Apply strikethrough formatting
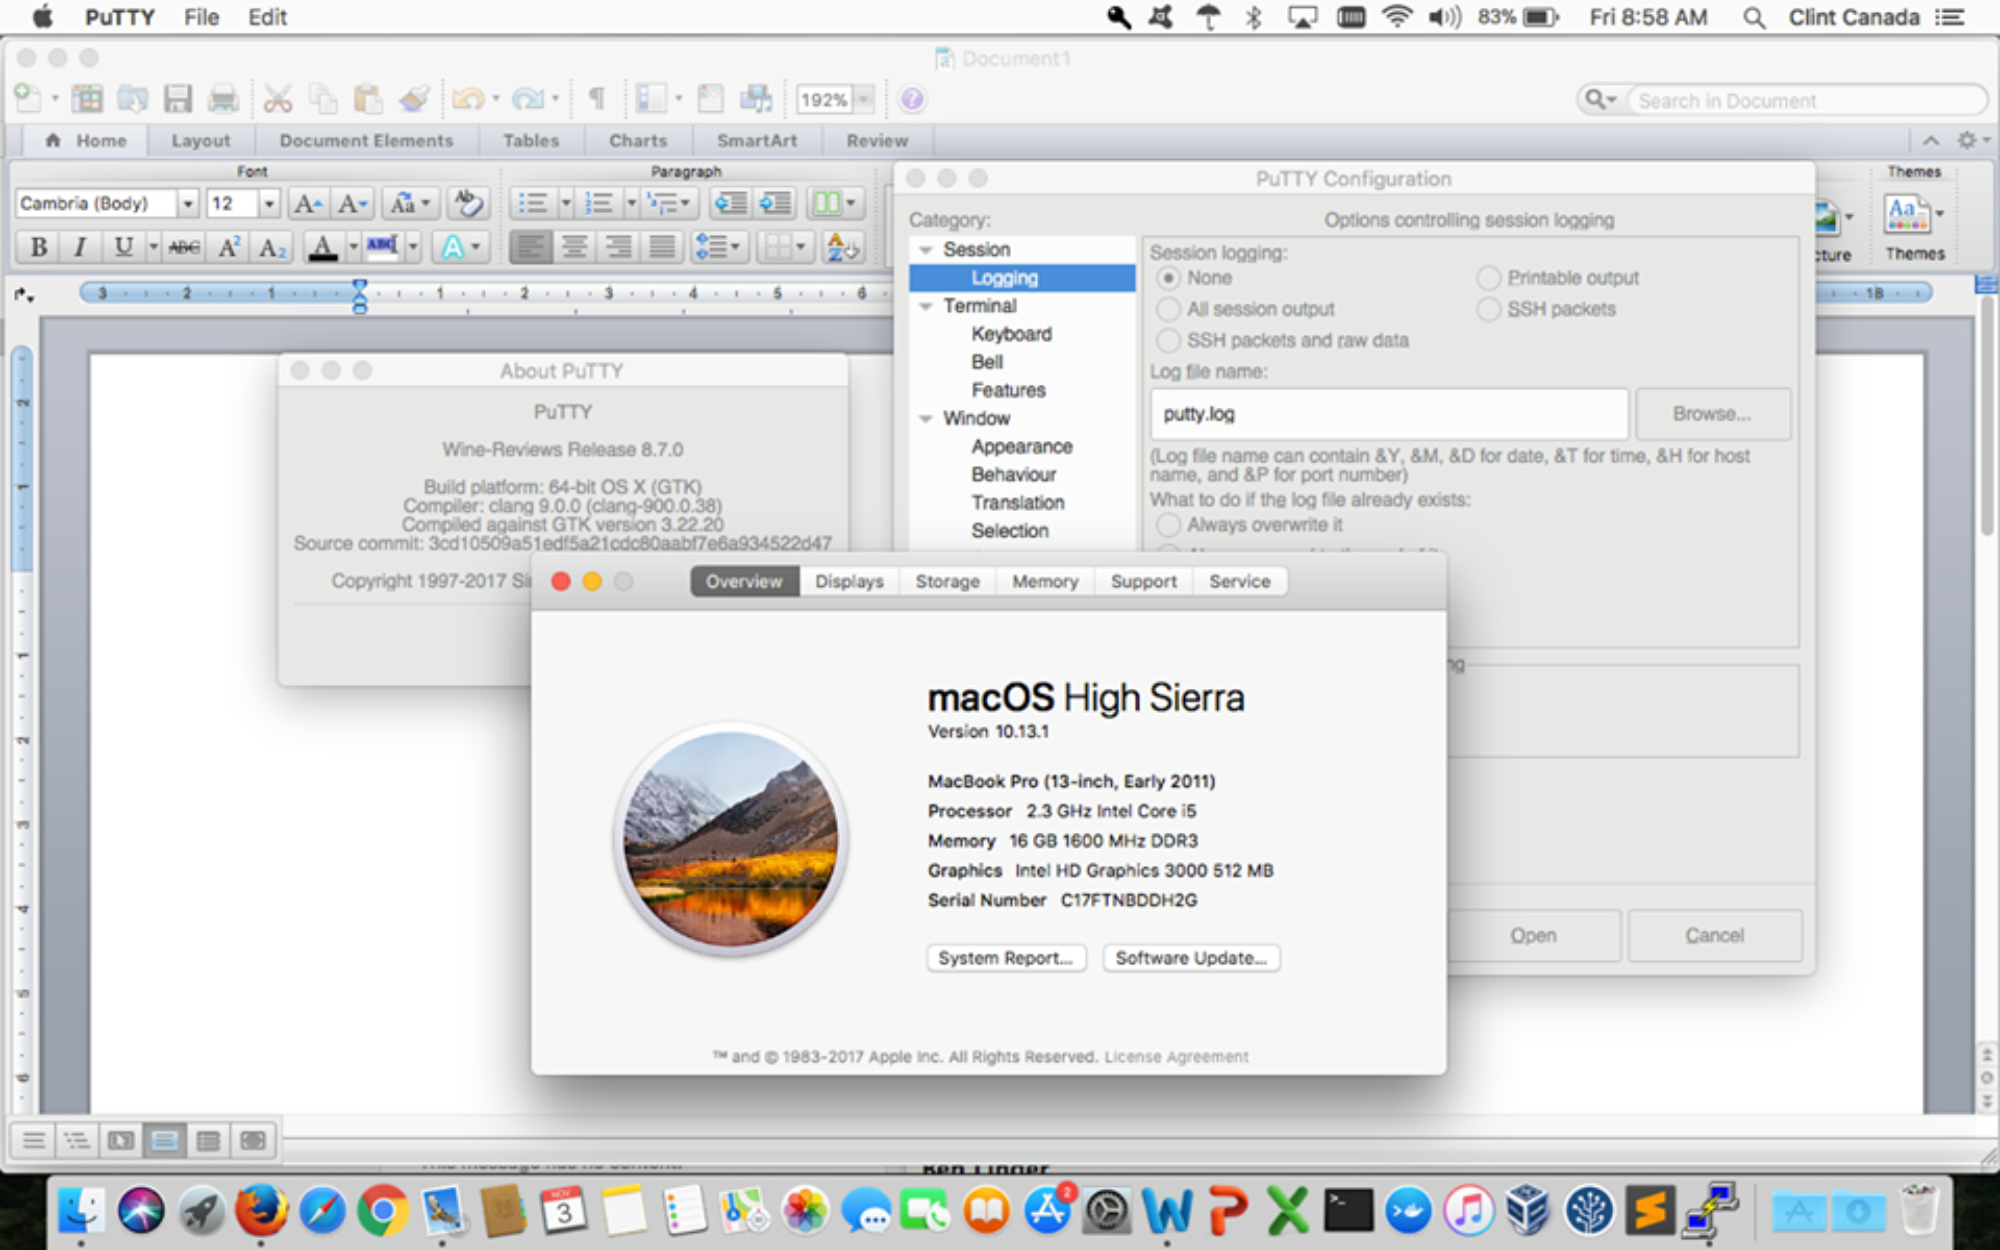Viewport: 2000px width, 1250px height. coord(184,248)
